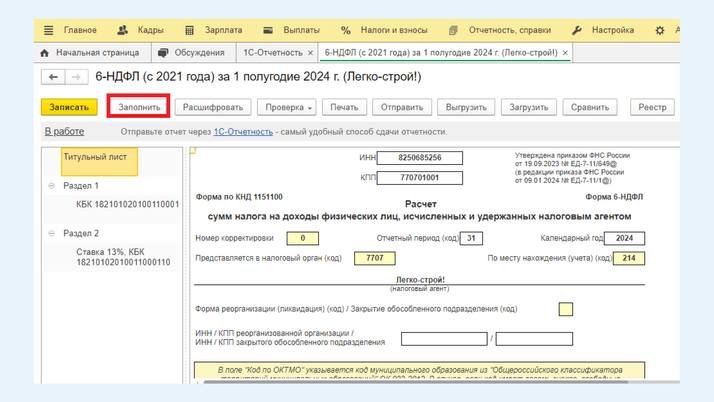Go back with the left arrow button

coord(53,77)
